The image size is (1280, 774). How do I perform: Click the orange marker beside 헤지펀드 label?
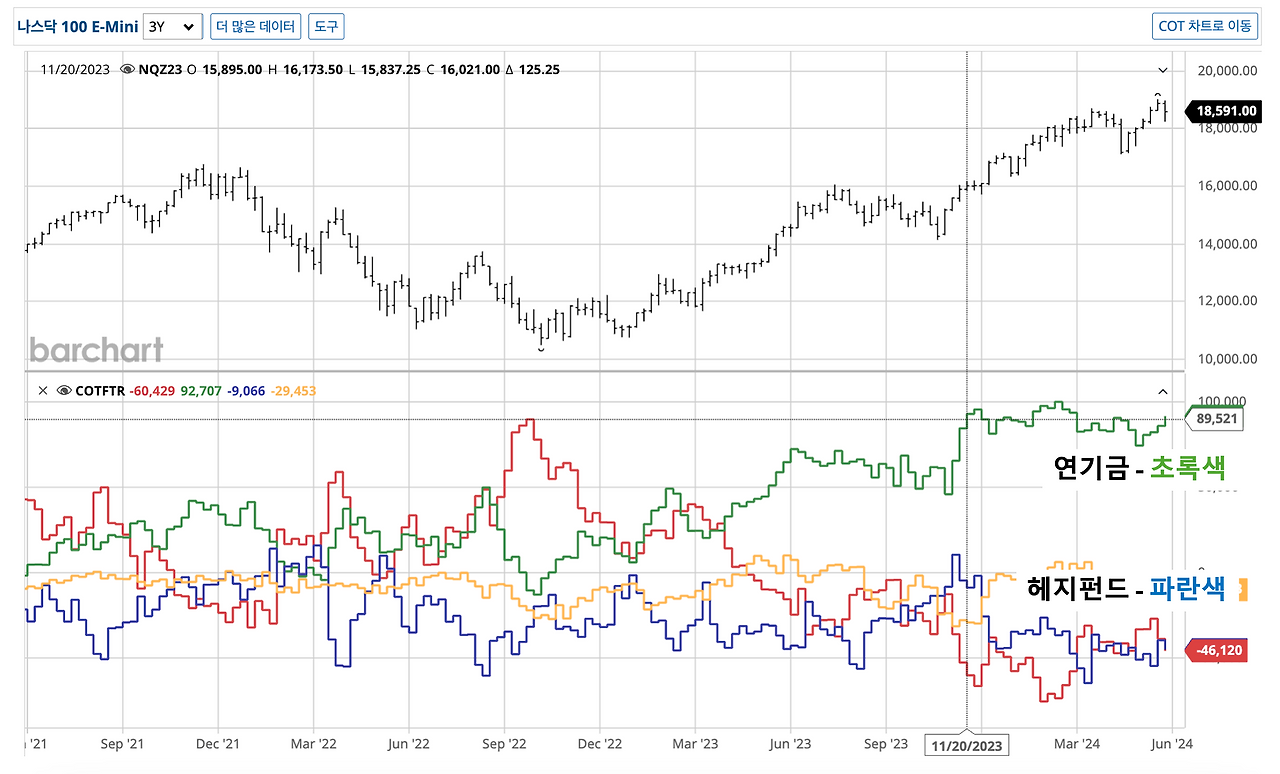pos(1244,589)
